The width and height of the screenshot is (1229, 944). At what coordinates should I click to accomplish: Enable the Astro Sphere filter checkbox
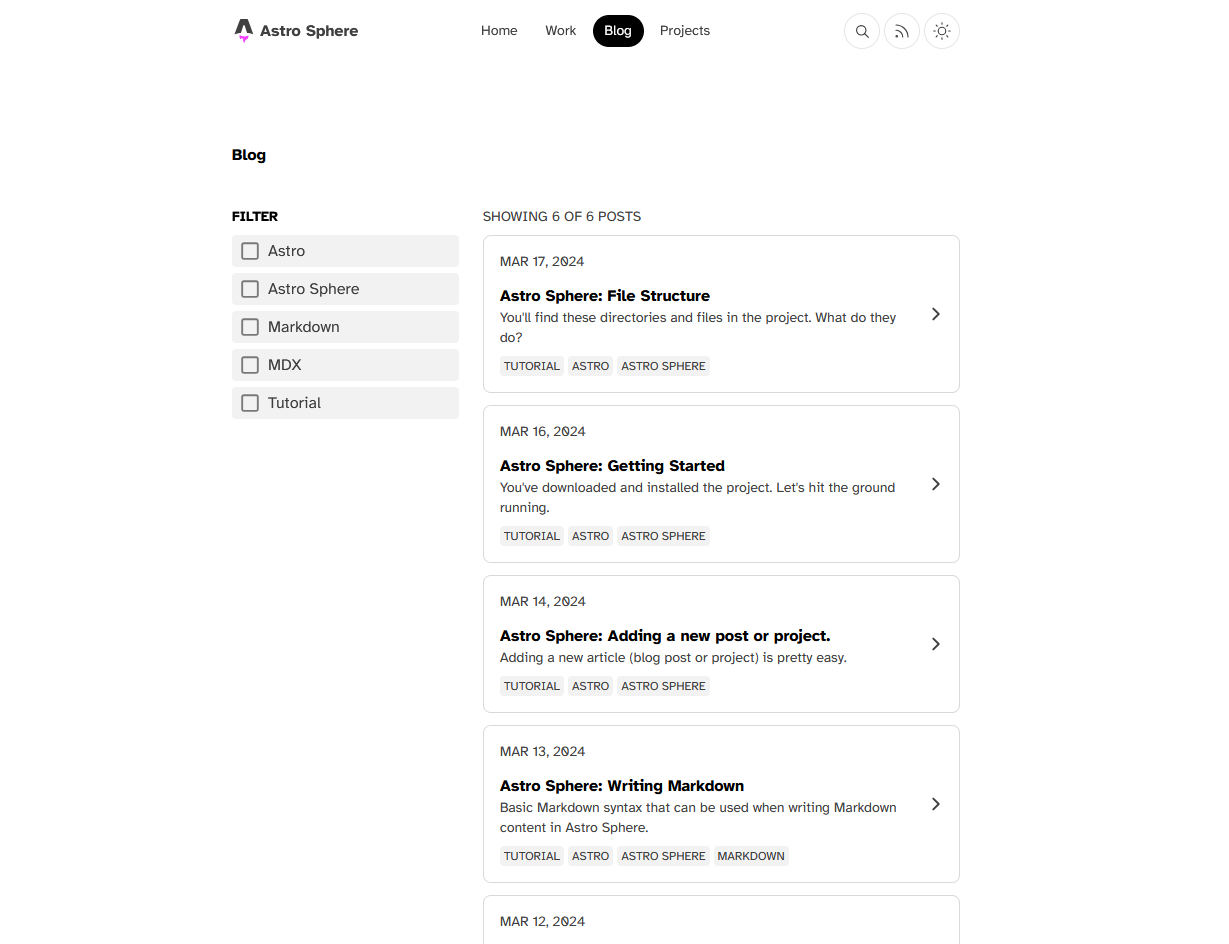point(250,289)
